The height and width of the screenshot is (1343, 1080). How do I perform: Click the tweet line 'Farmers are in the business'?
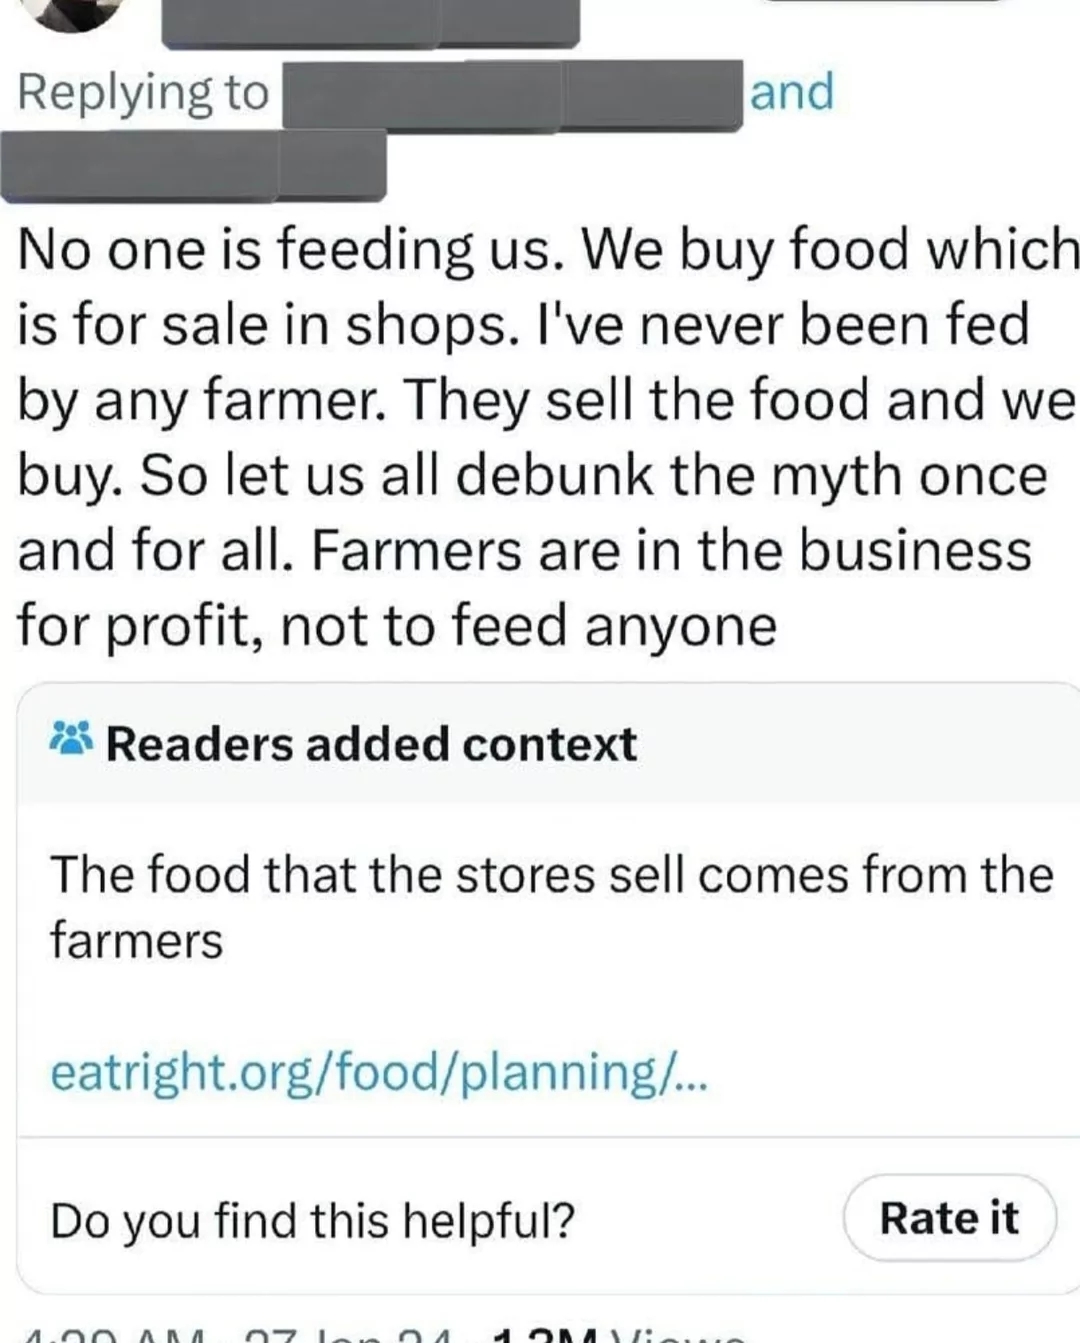671,551
